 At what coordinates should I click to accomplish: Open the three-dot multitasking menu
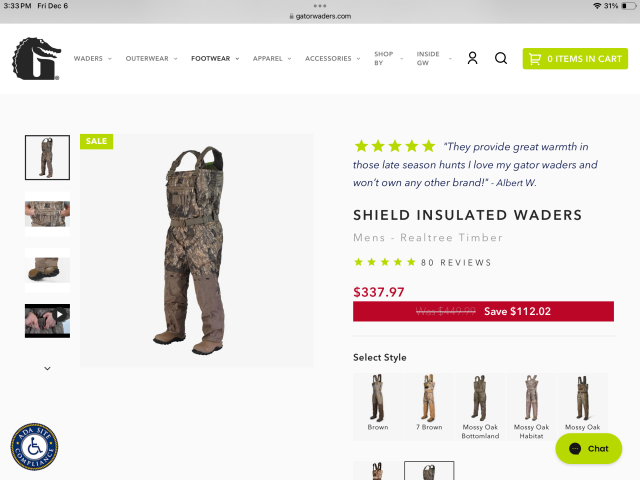pyautogui.click(x=320, y=6)
